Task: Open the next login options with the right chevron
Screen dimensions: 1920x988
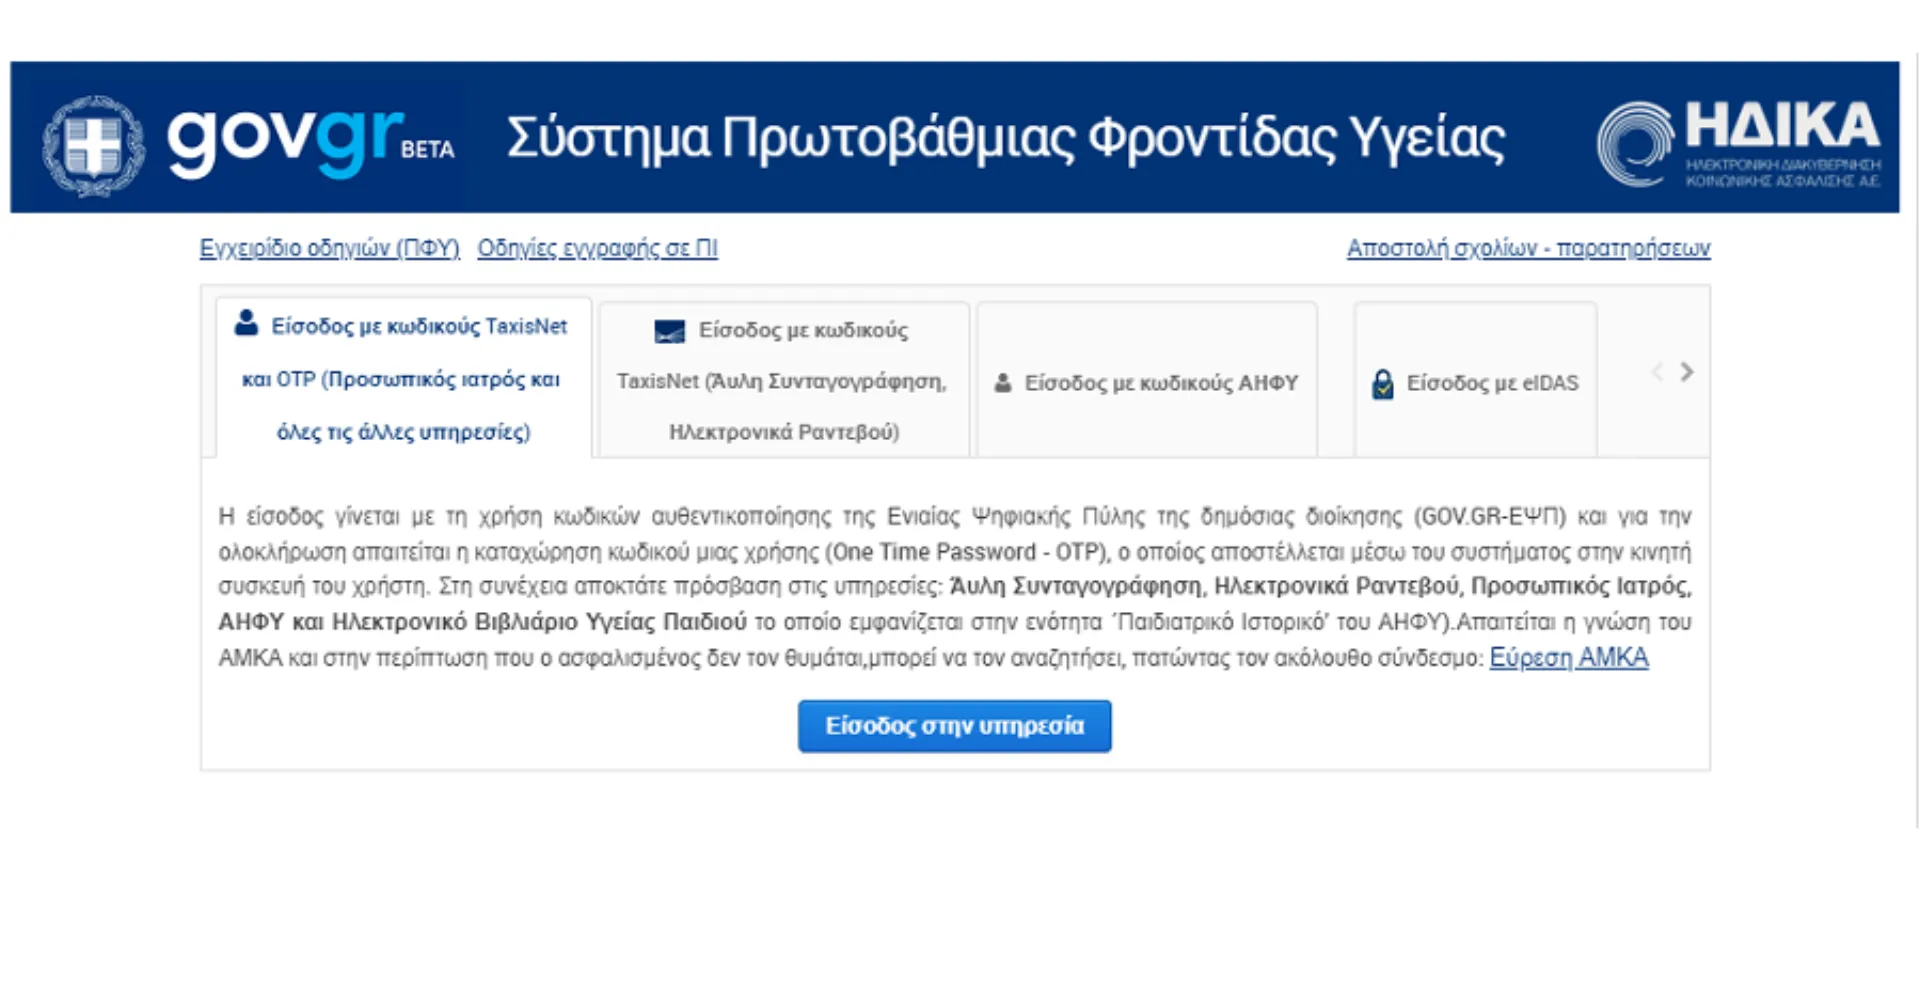Action: point(1687,373)
